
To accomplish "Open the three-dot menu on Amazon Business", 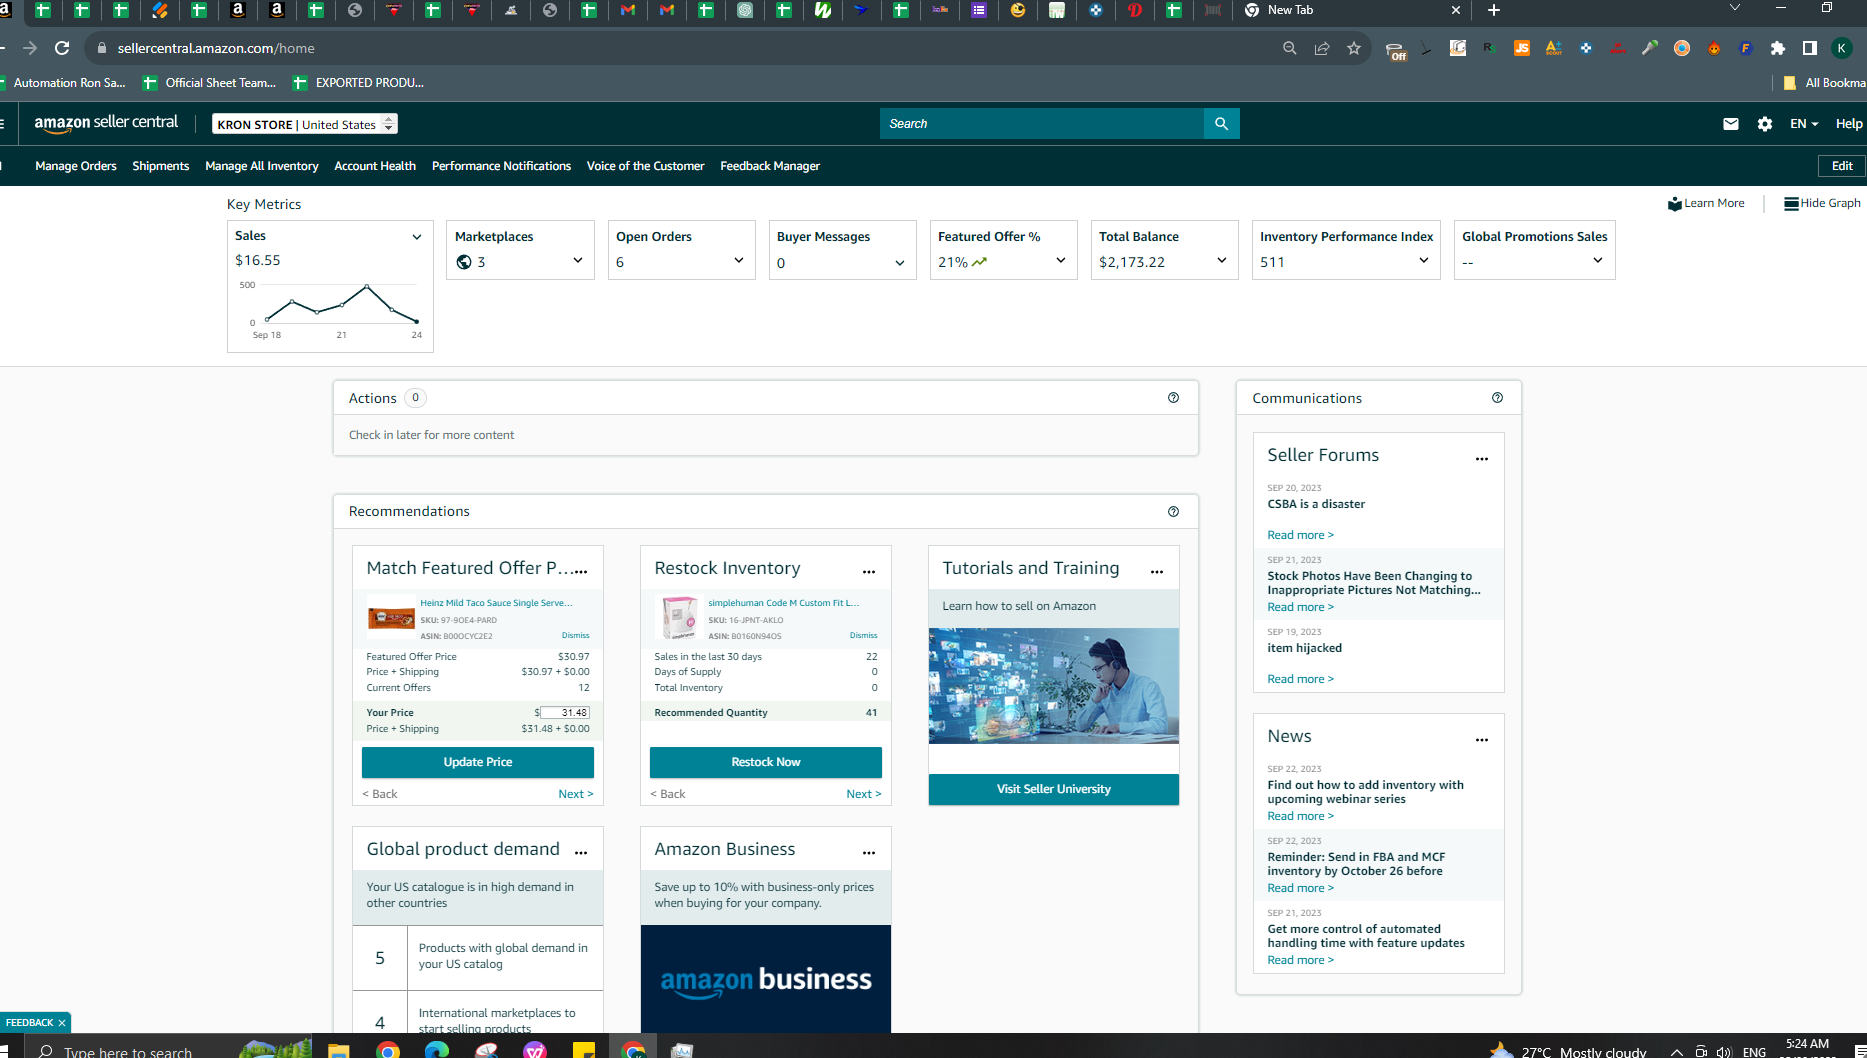I will coord(869,853).
